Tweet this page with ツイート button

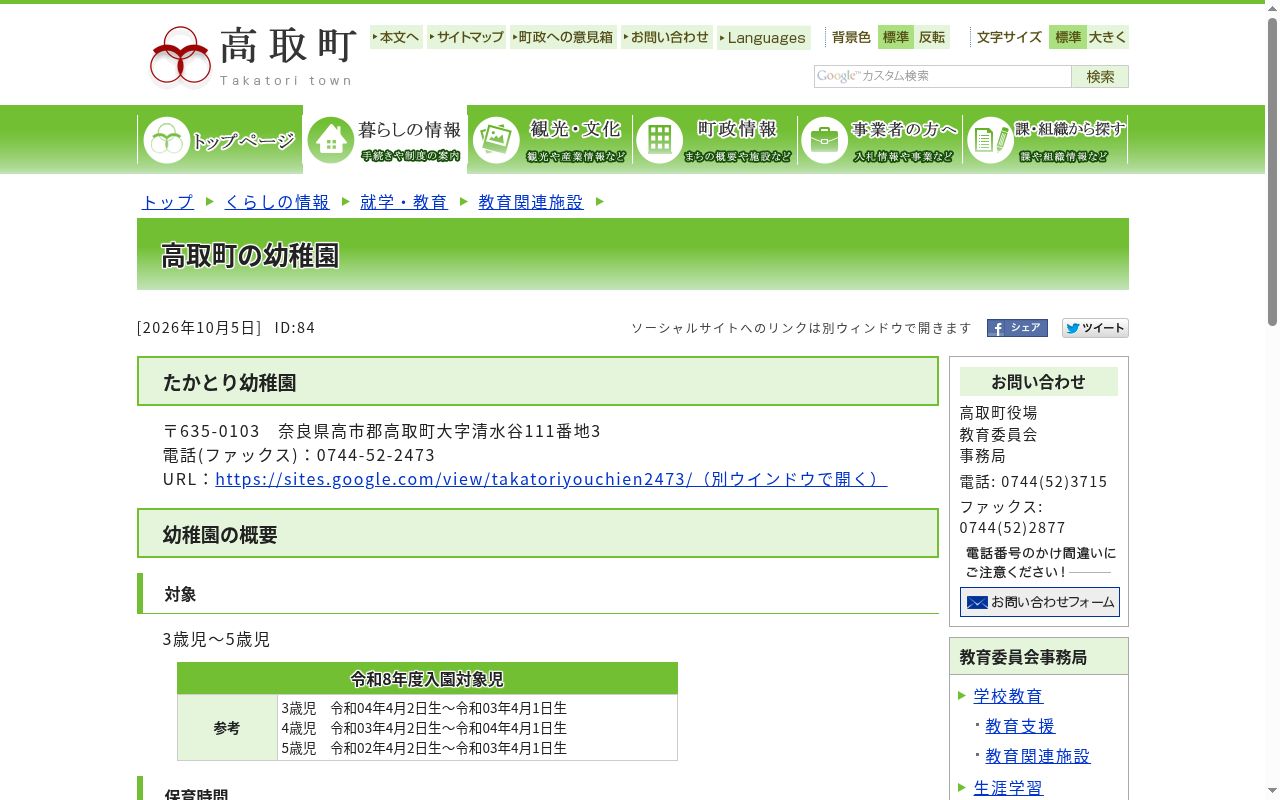(1095, 328)
